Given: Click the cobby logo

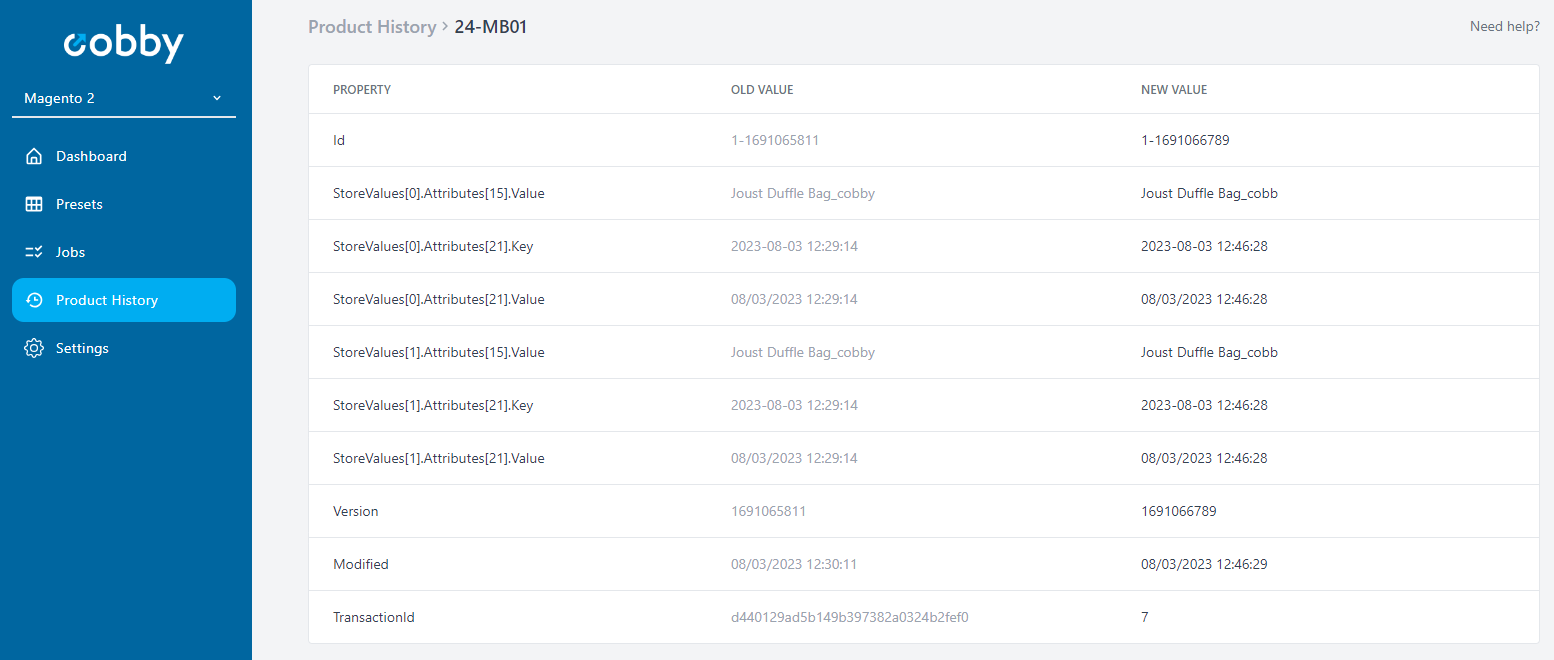Looking at the screenshot, I should (124, 44).
